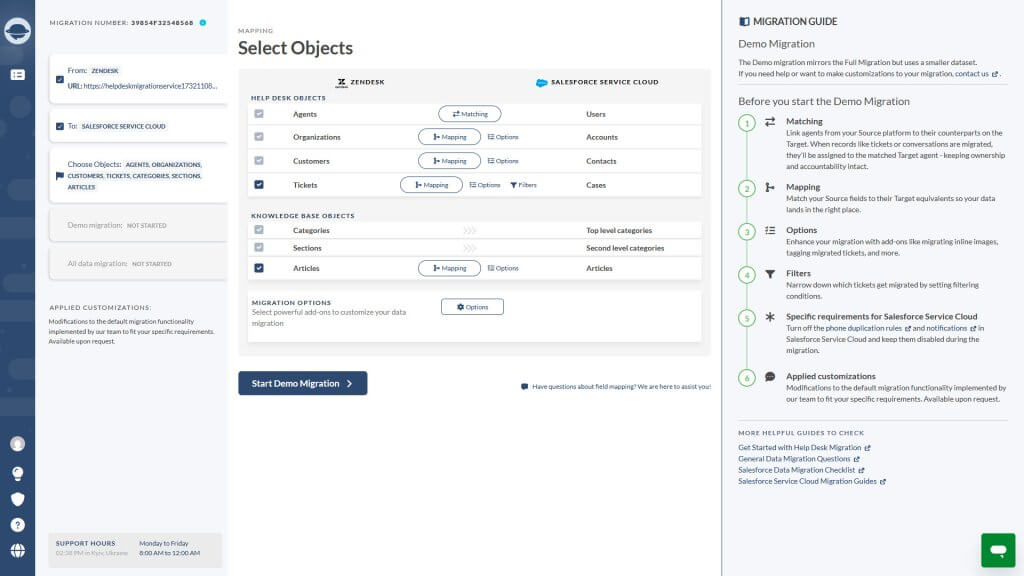The height and width of the screenshot is (576, 1024).
Task: Open the user profile icon in sidebar
Action: tap(18, 444)
